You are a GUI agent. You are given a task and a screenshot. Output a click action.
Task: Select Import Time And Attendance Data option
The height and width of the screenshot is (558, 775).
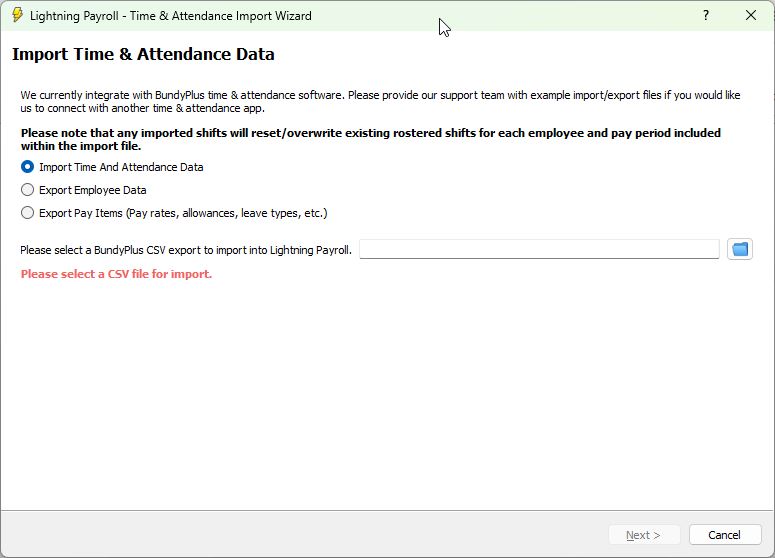pyautogui.click(x=112, y=167)
